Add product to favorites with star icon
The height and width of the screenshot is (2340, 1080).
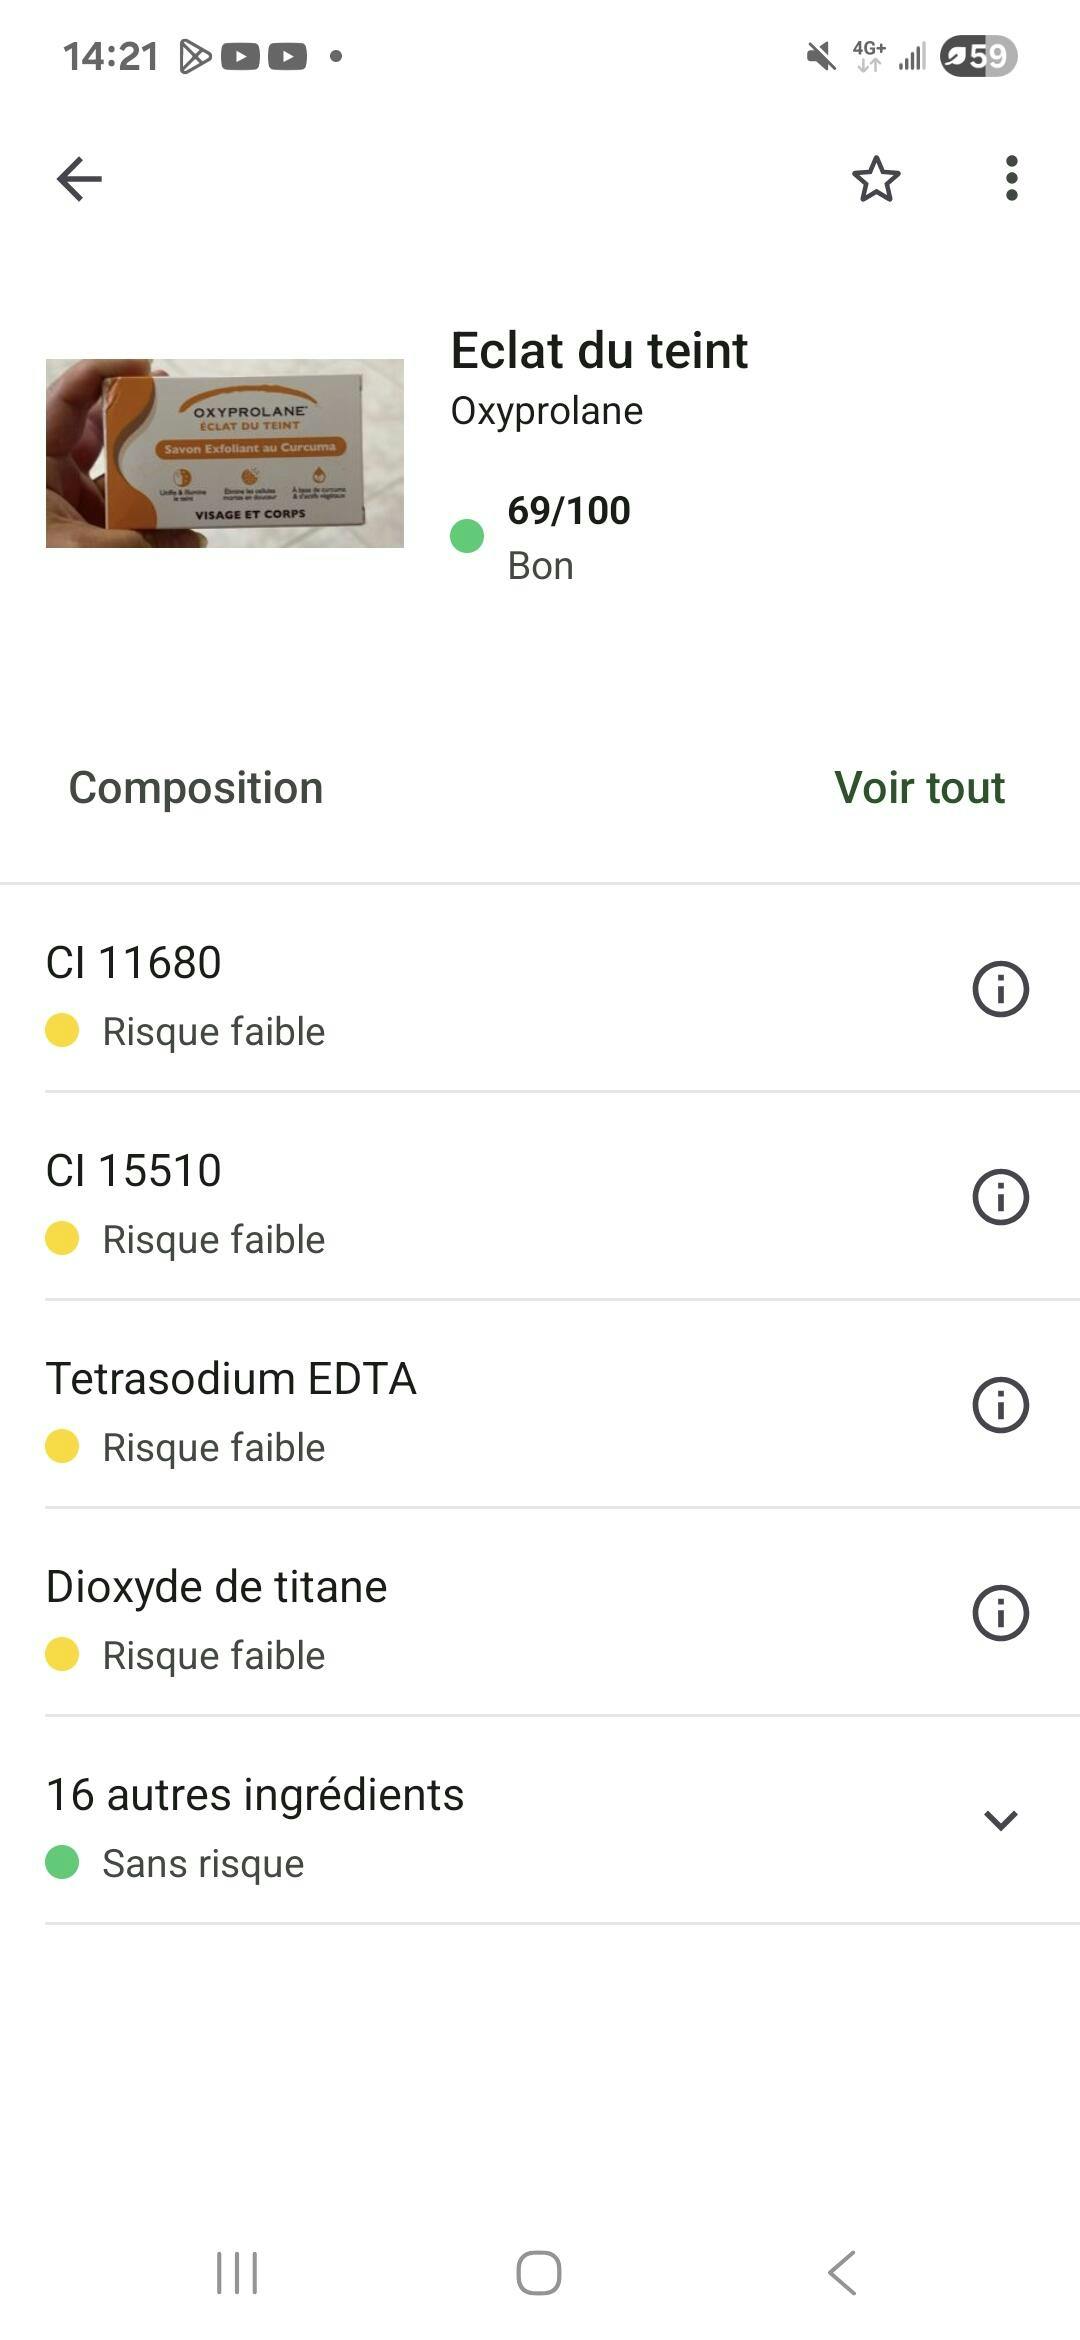[876, 180]
